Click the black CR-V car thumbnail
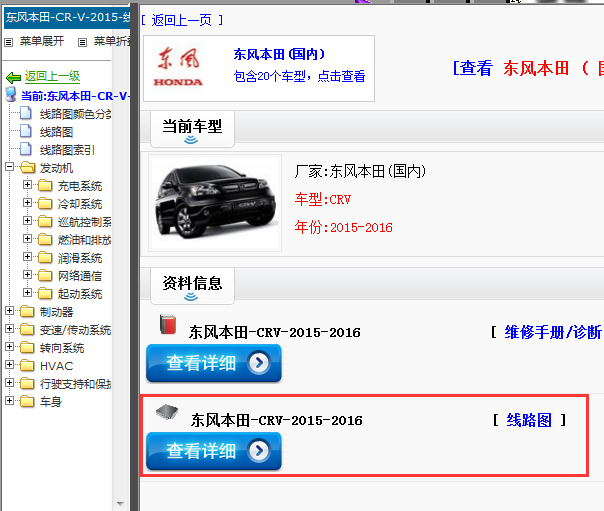The width and height of the screenshot is (604, 511). [215, 203]
